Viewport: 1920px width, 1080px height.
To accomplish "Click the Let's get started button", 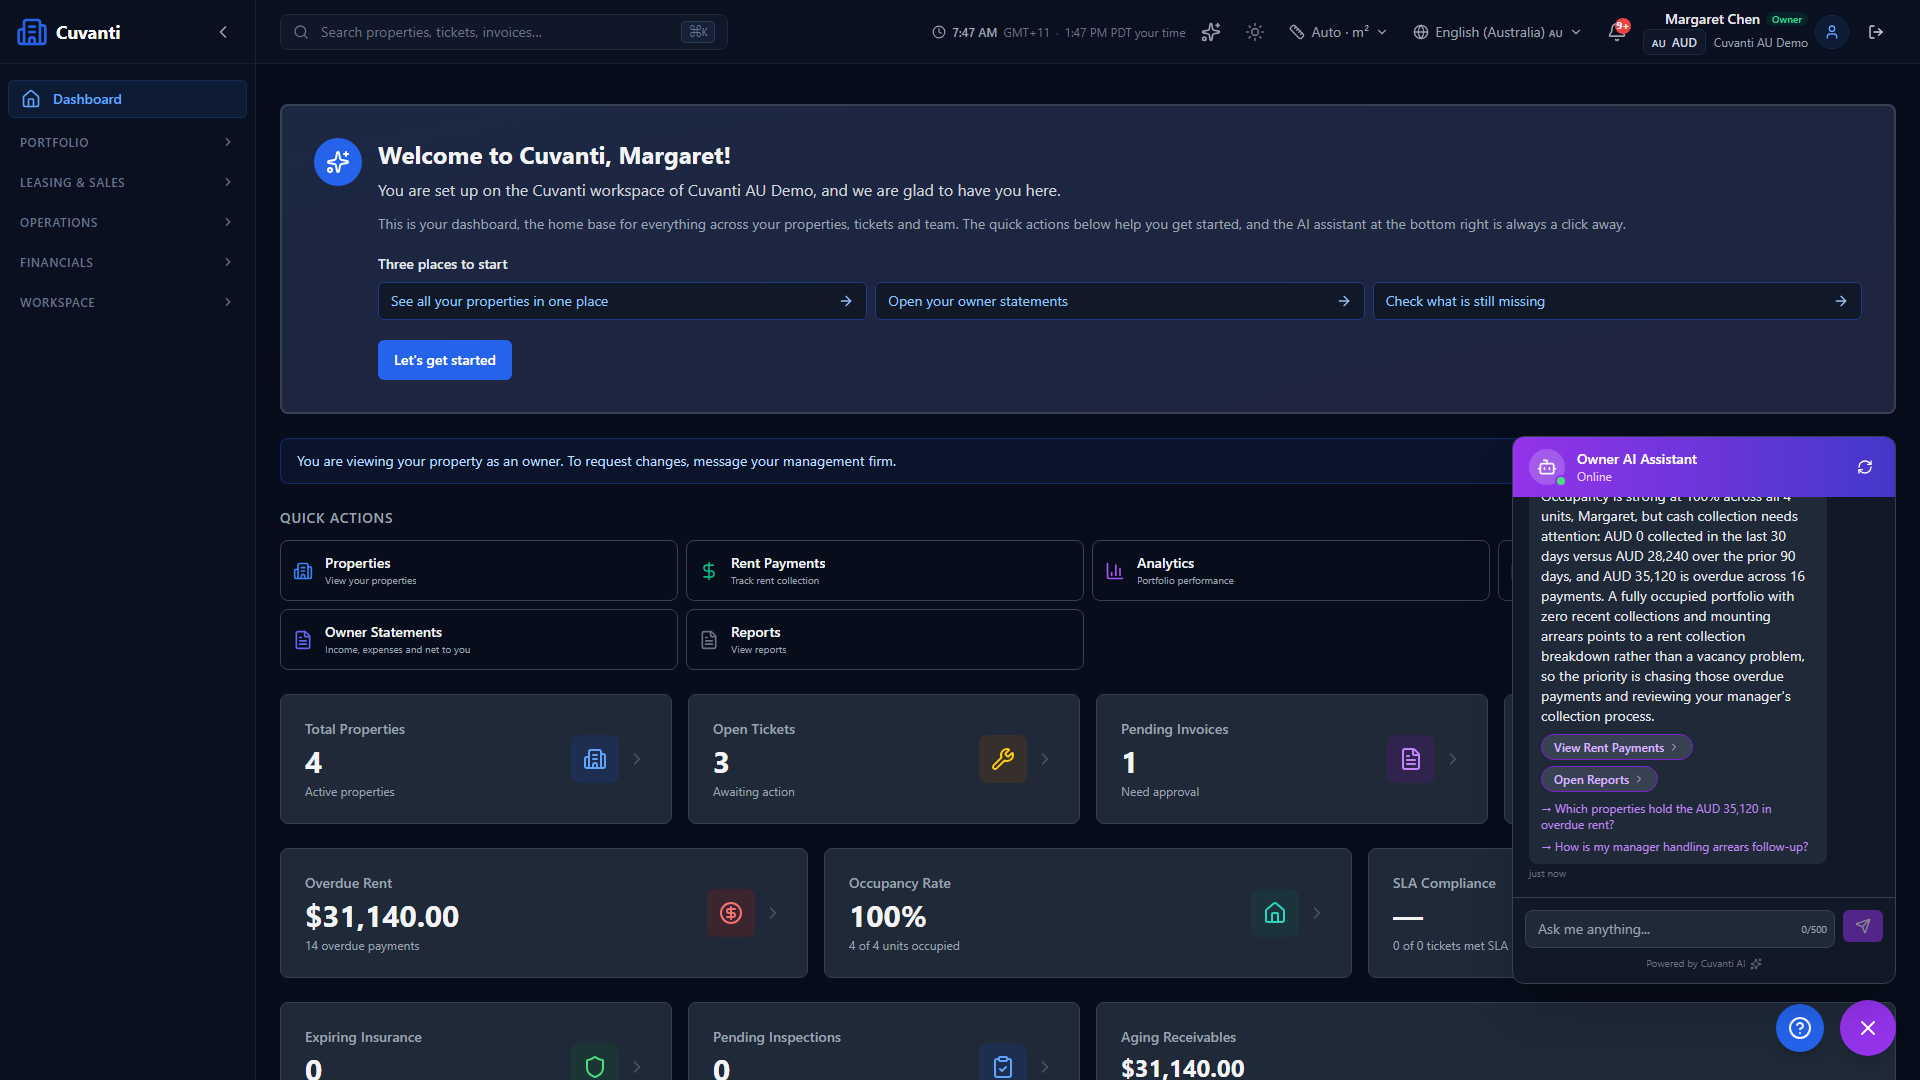I will click(445, 360).
